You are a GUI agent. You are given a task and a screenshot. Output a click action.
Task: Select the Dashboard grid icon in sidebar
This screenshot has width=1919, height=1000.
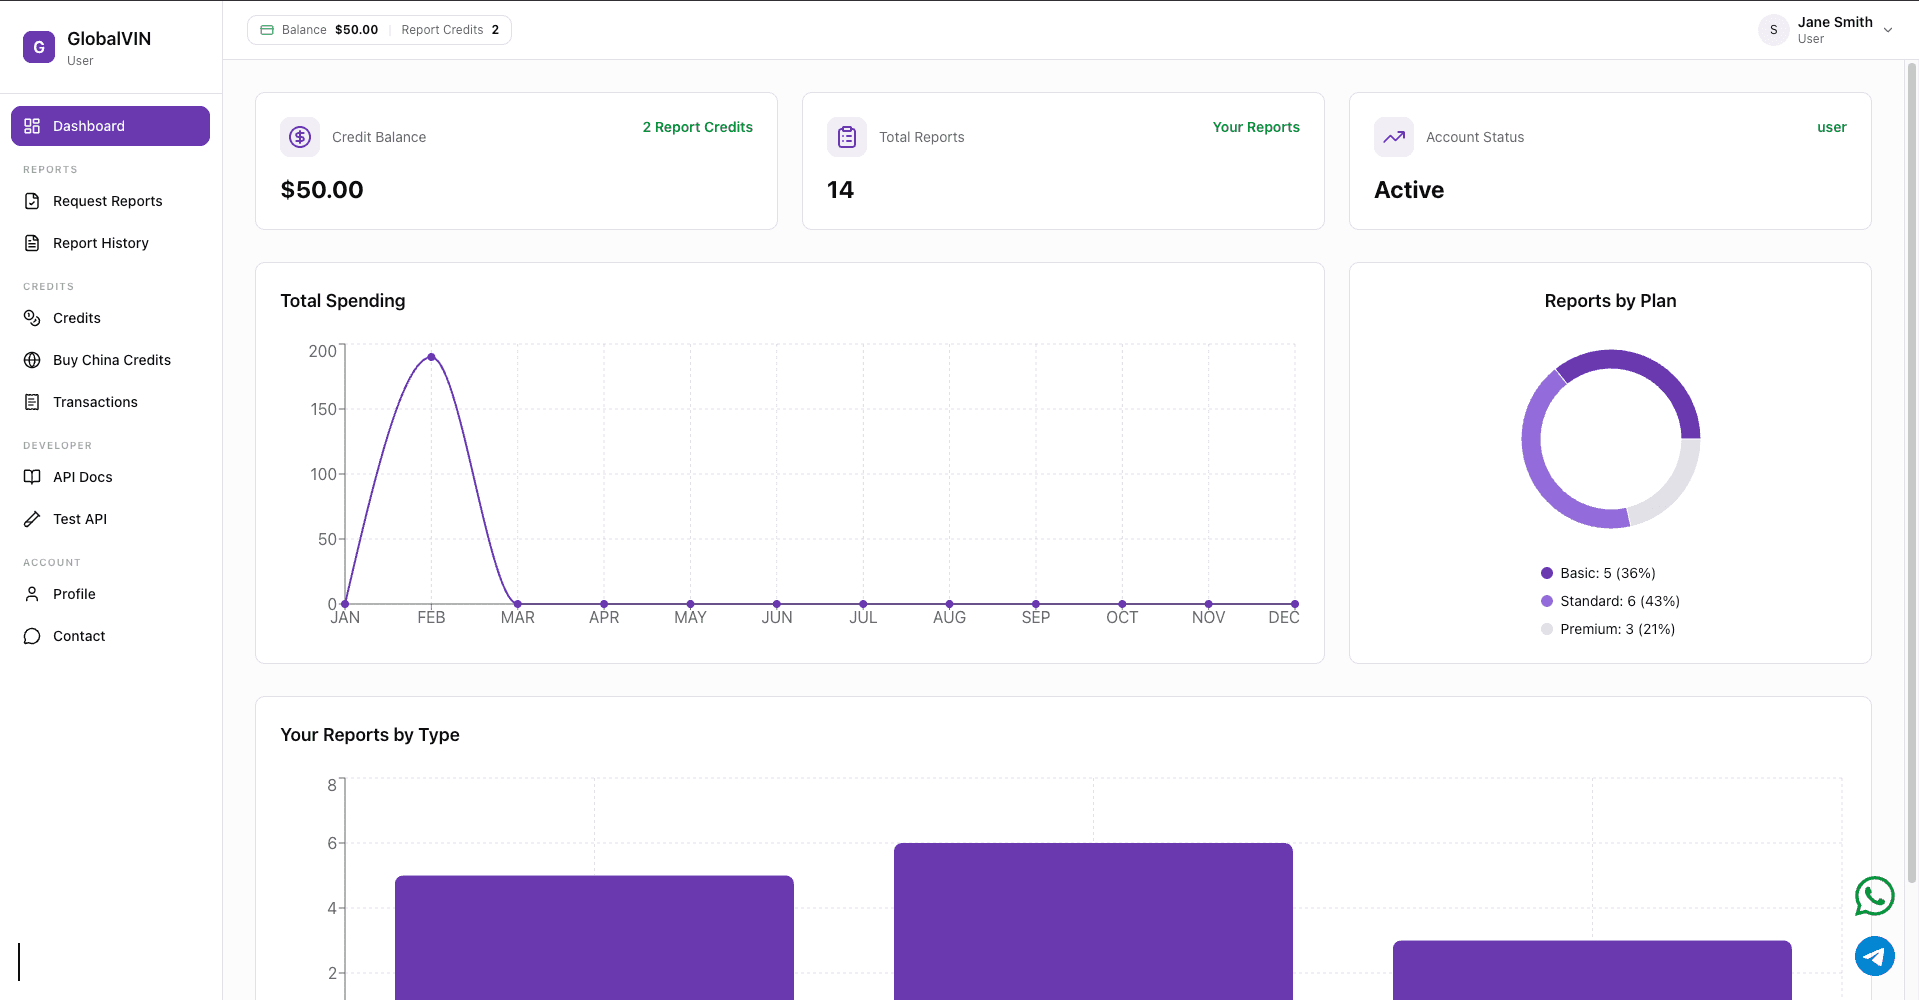33,125
